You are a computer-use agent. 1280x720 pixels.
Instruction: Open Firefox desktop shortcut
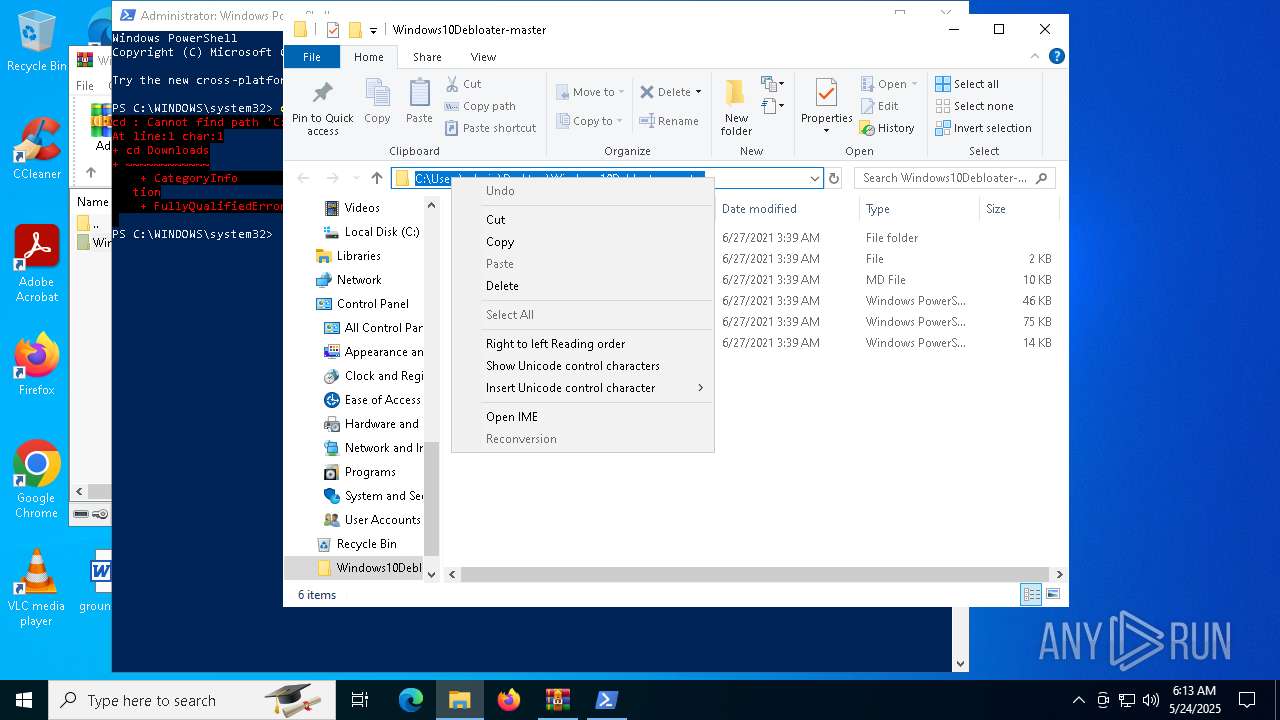click(x=37, y=364)
